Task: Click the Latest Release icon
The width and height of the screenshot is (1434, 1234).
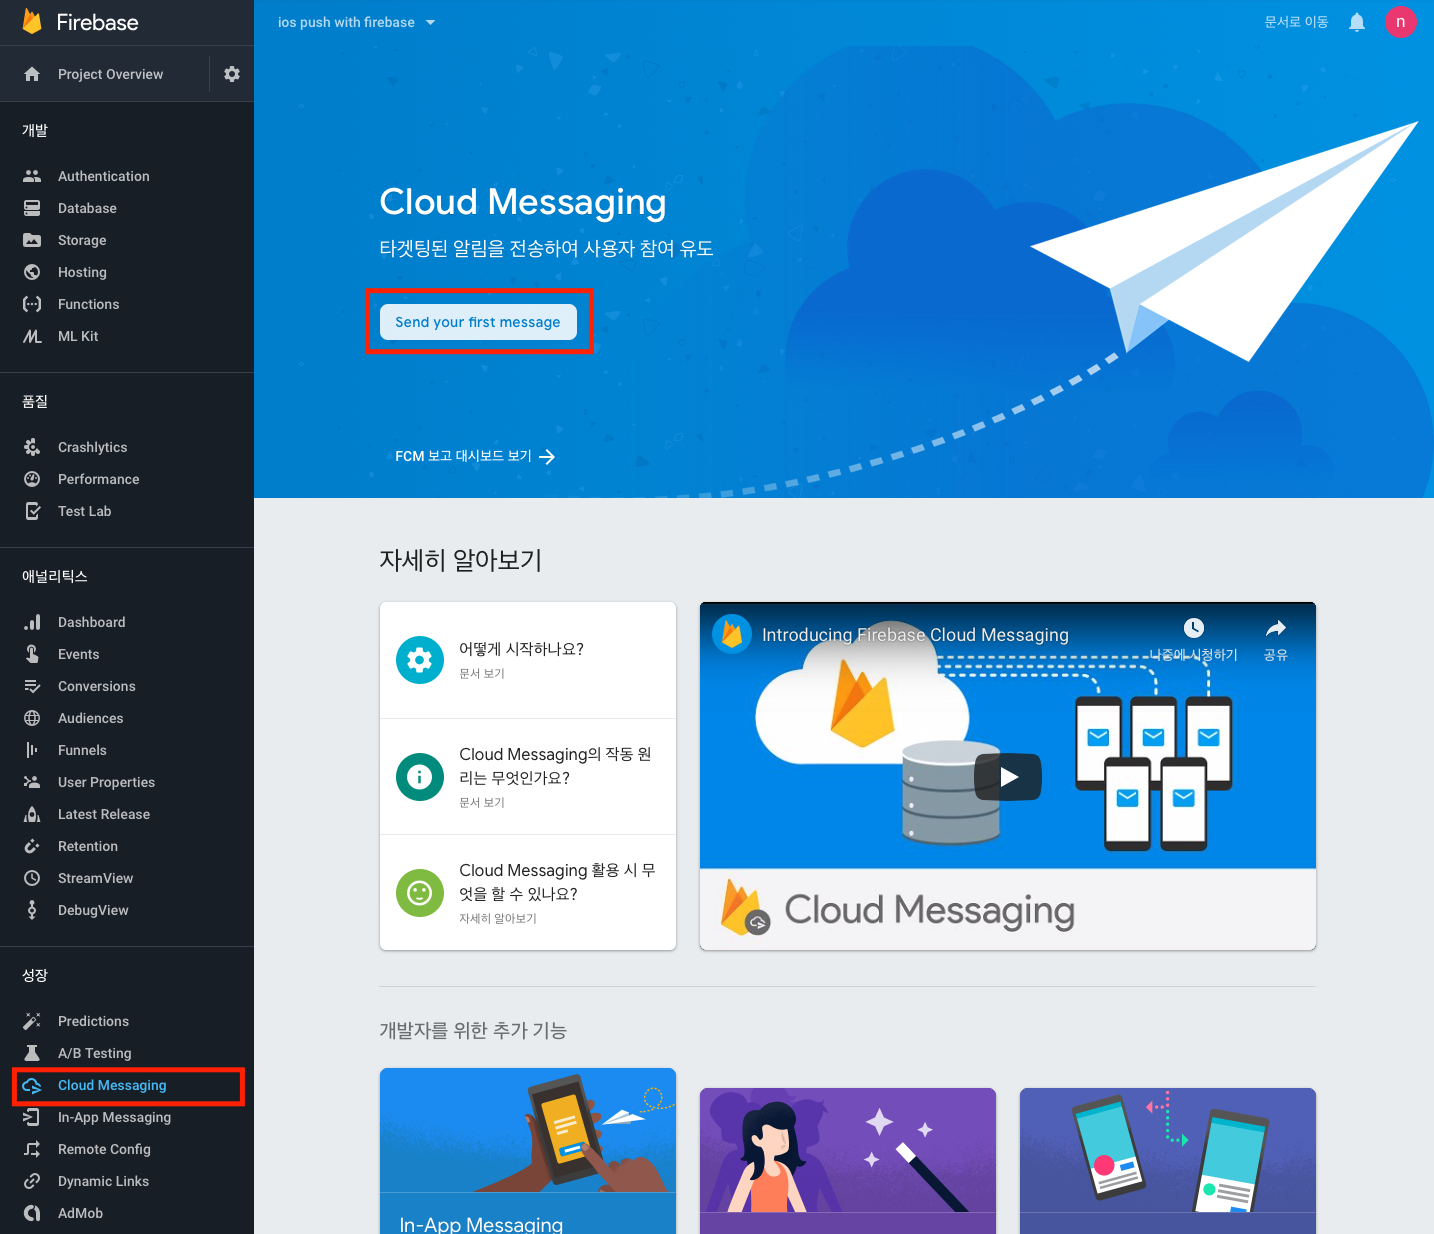Action: pyautogui.click(x=32, y=814)
